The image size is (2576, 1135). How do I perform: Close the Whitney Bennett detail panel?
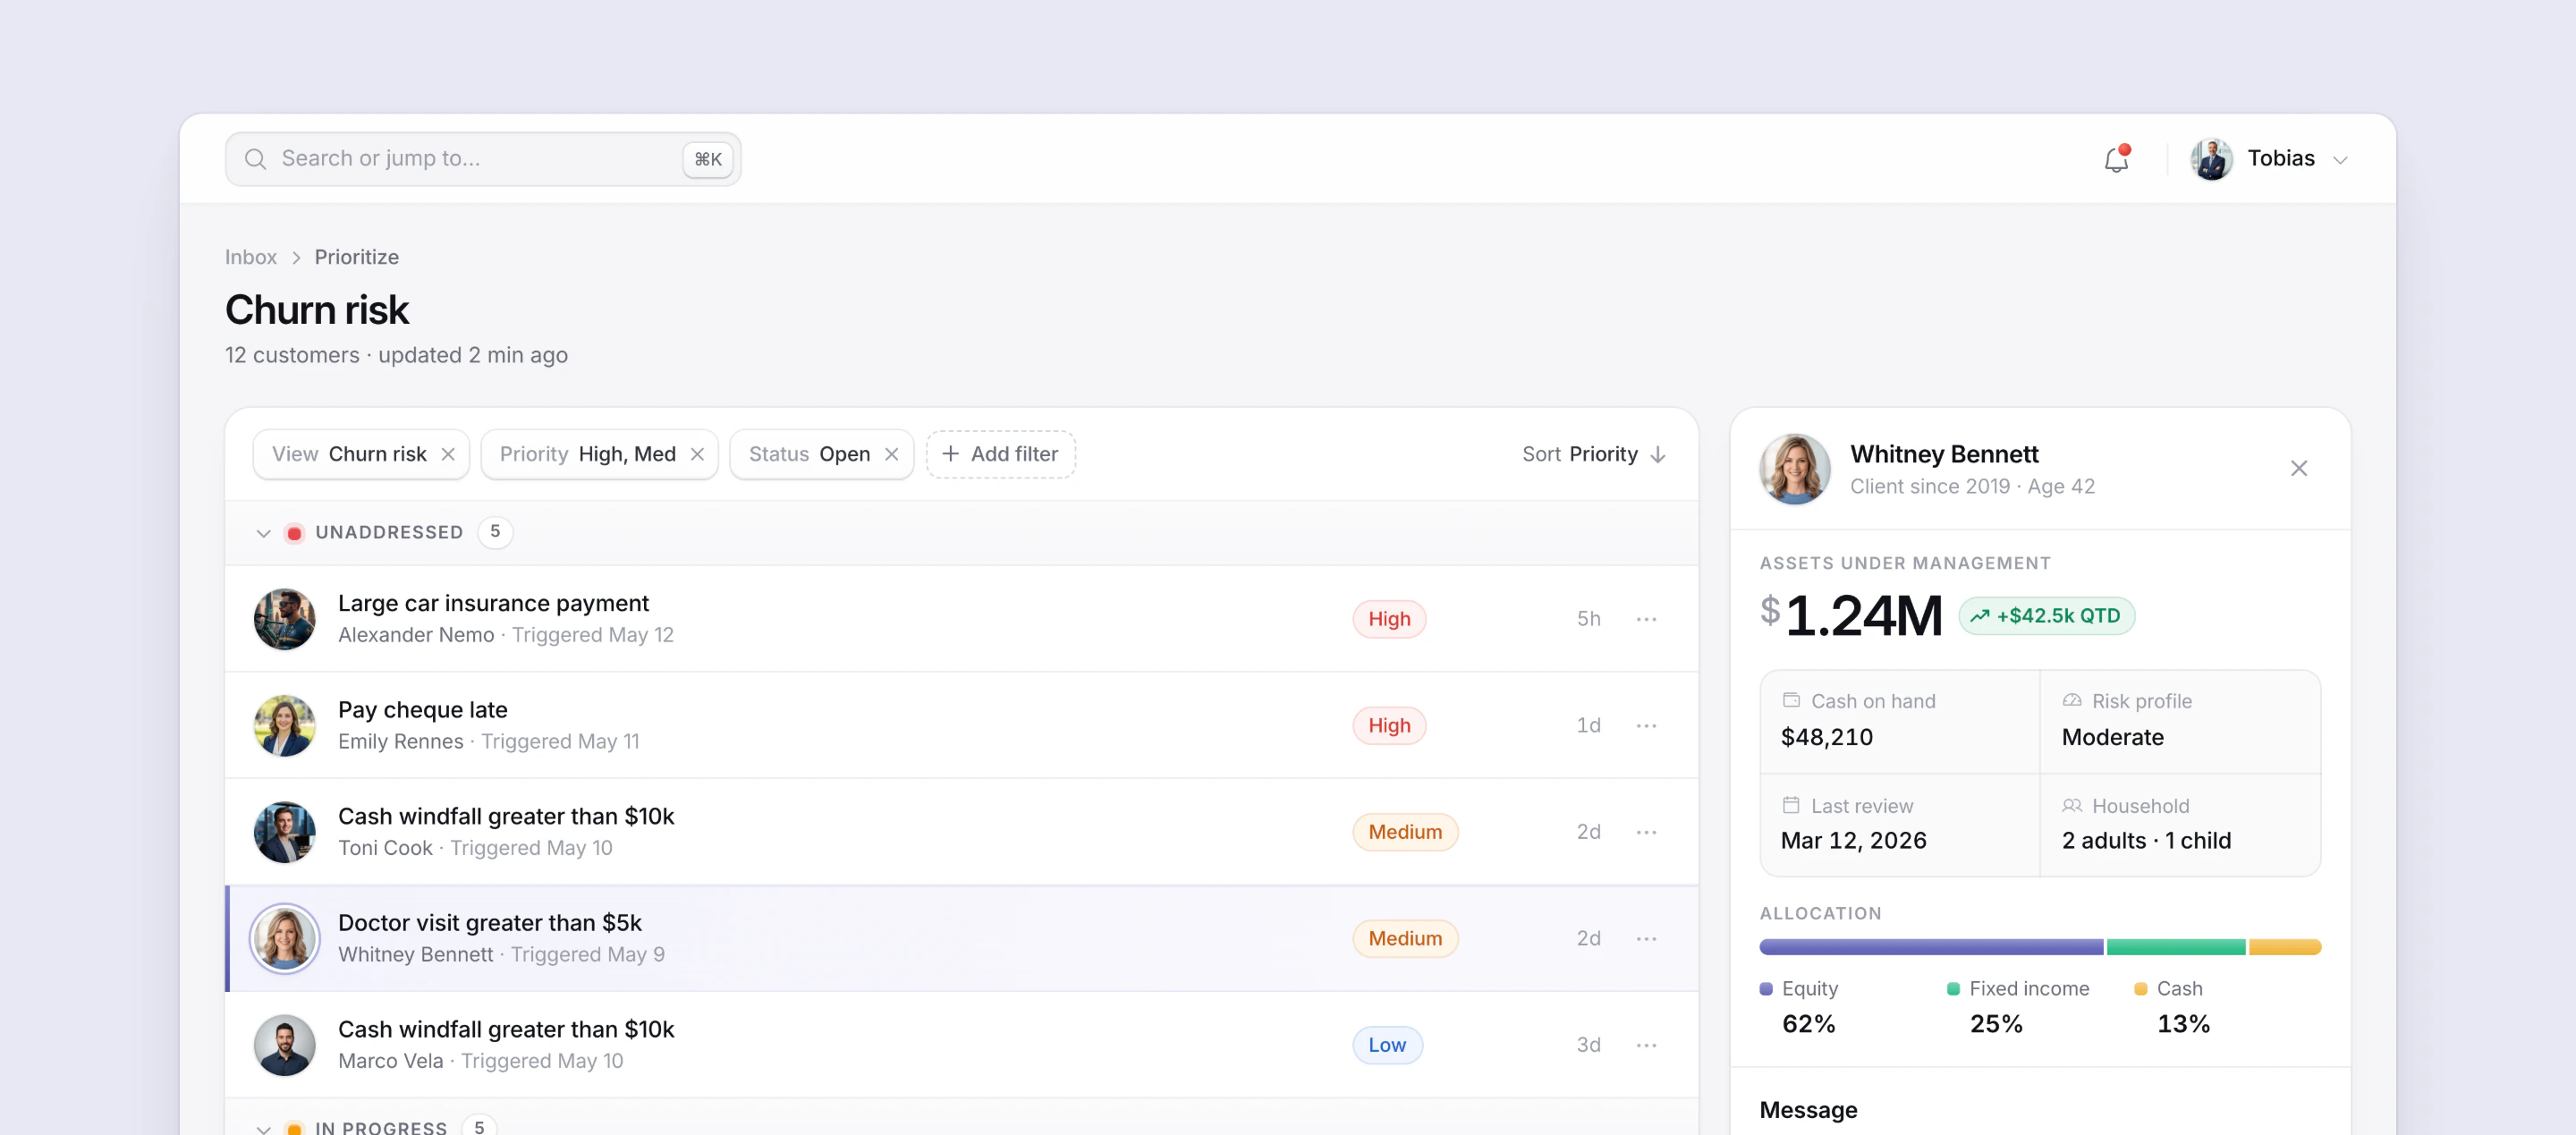click(2298, 468)
